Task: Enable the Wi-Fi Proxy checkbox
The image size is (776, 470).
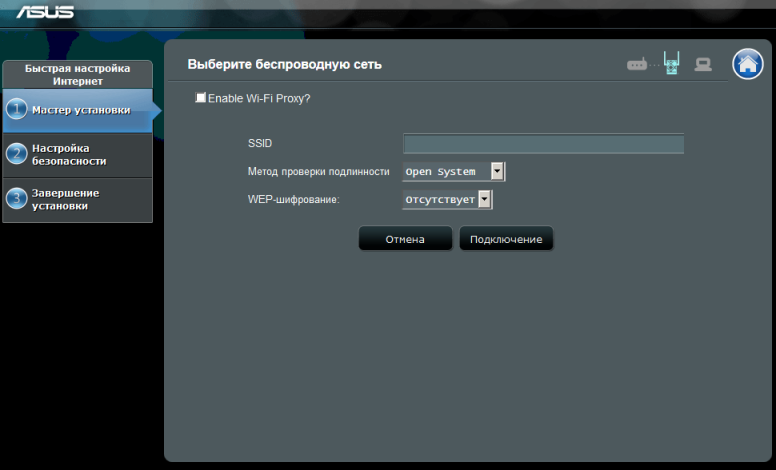Action: [x=200, y=97]
